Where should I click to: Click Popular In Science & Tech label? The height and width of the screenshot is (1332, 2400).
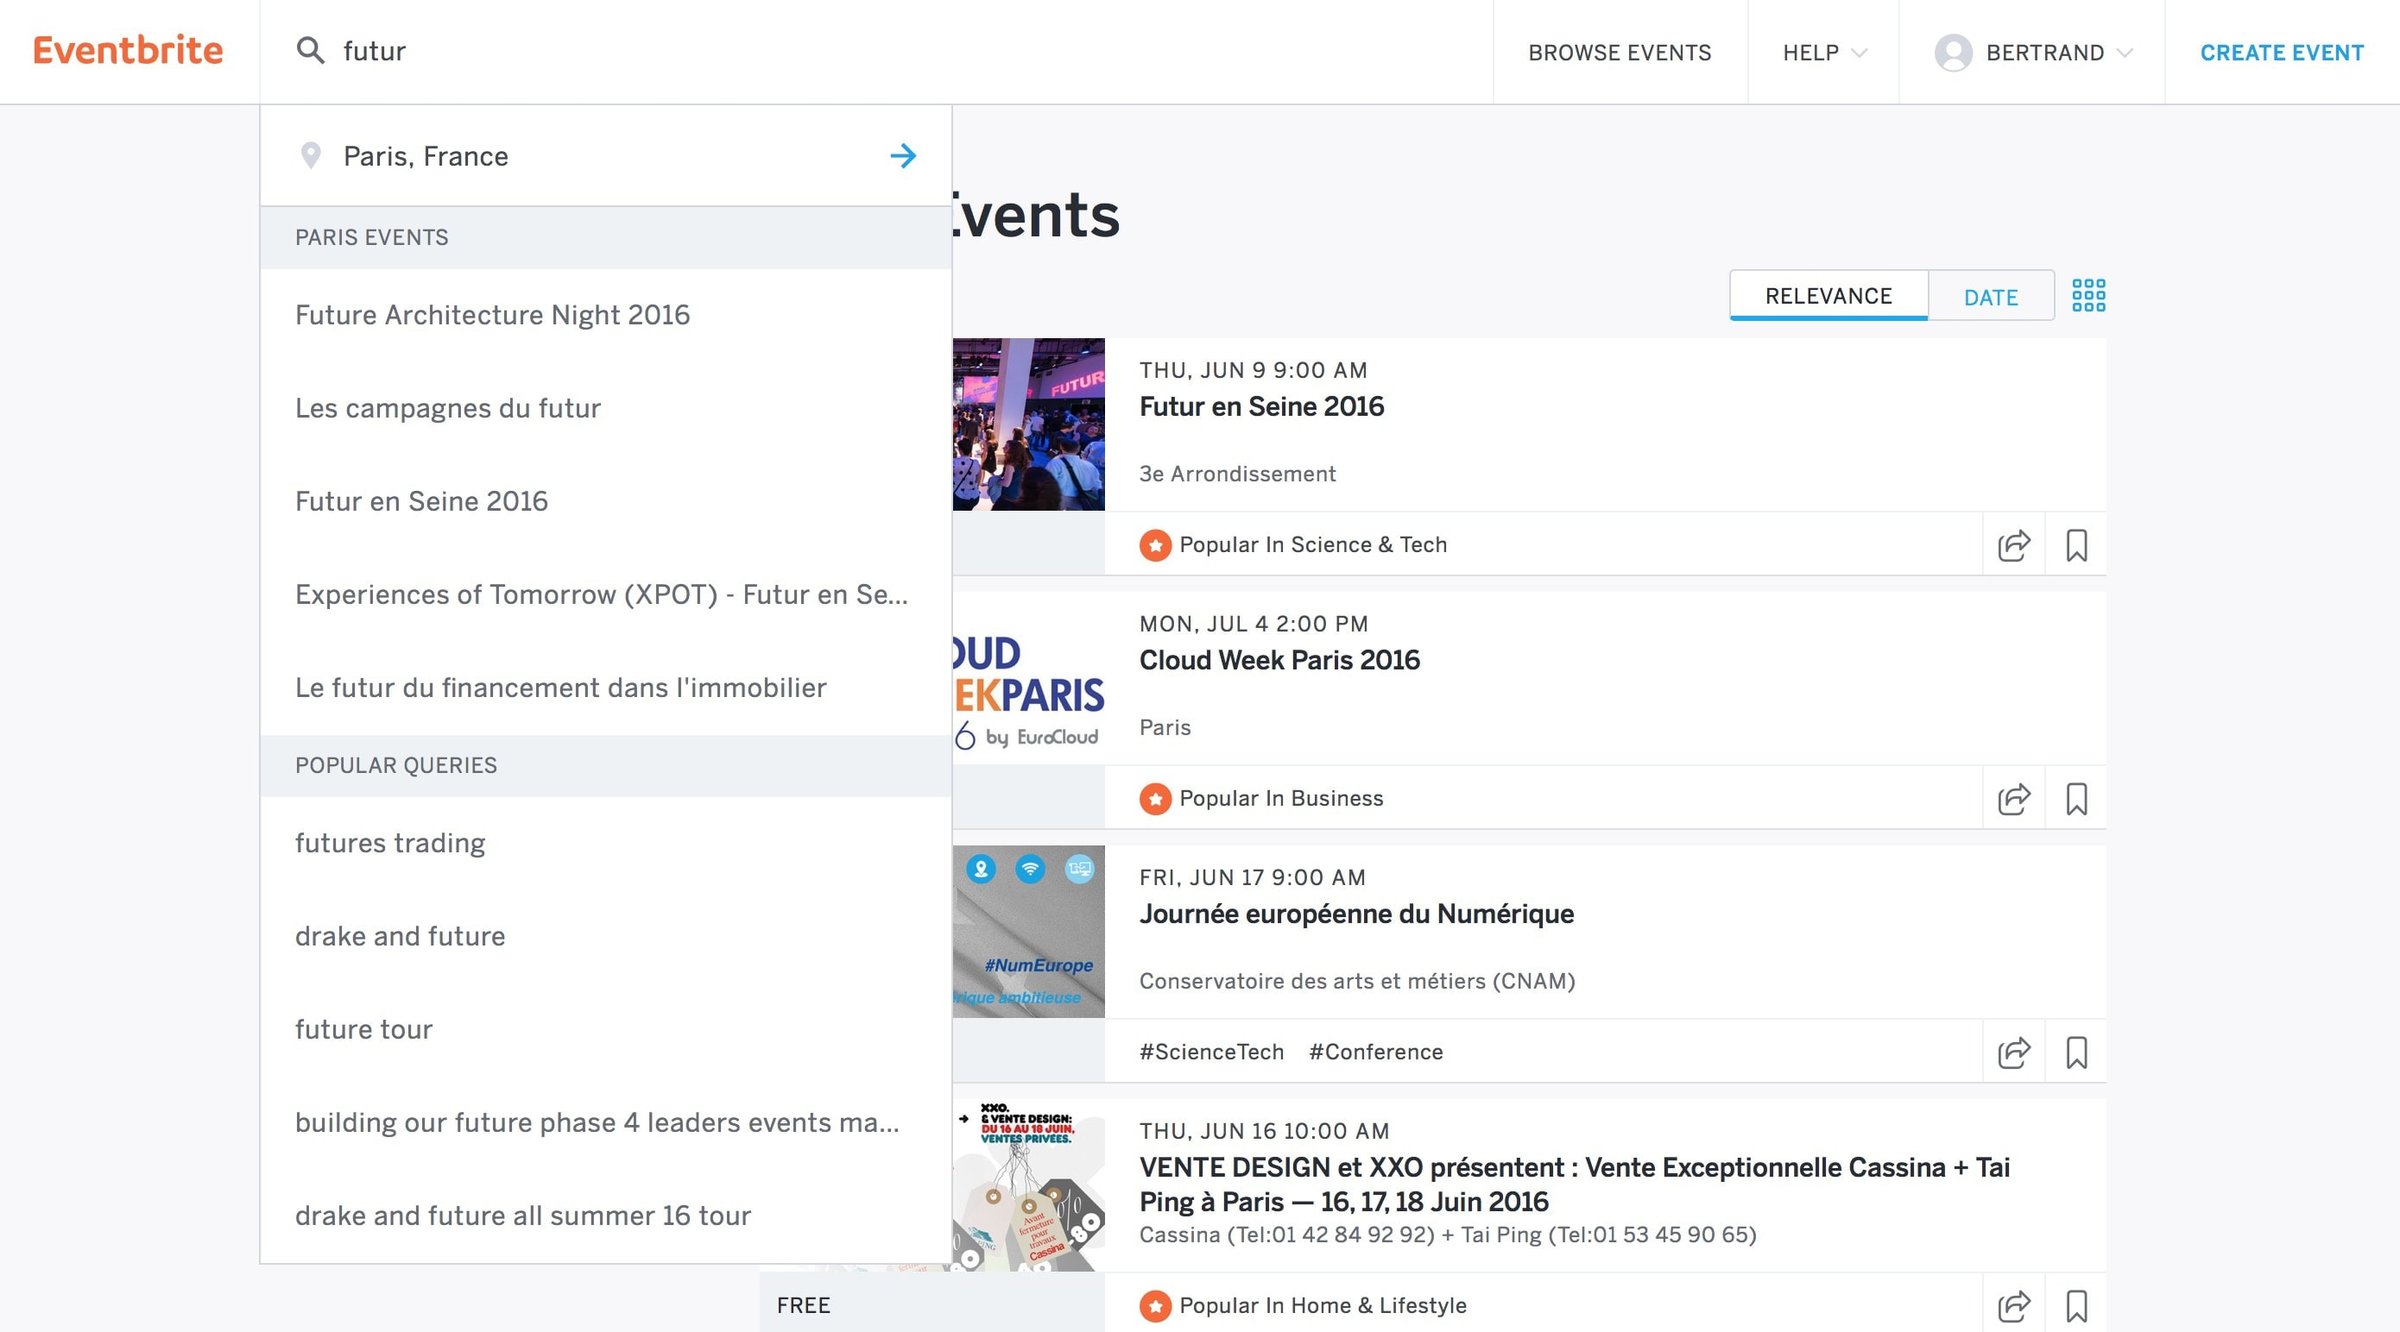(x=1313, y=545)
